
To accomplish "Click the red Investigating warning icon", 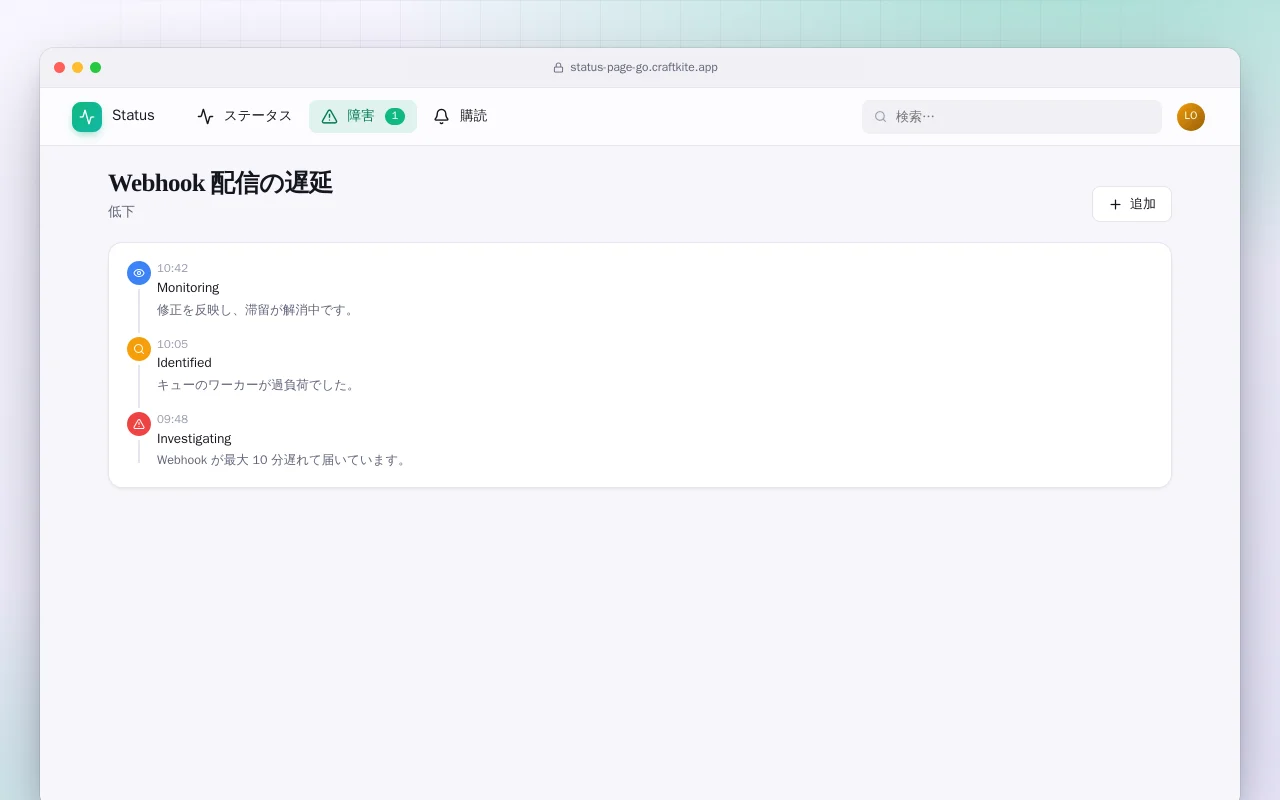I will (x=139, y=424).
